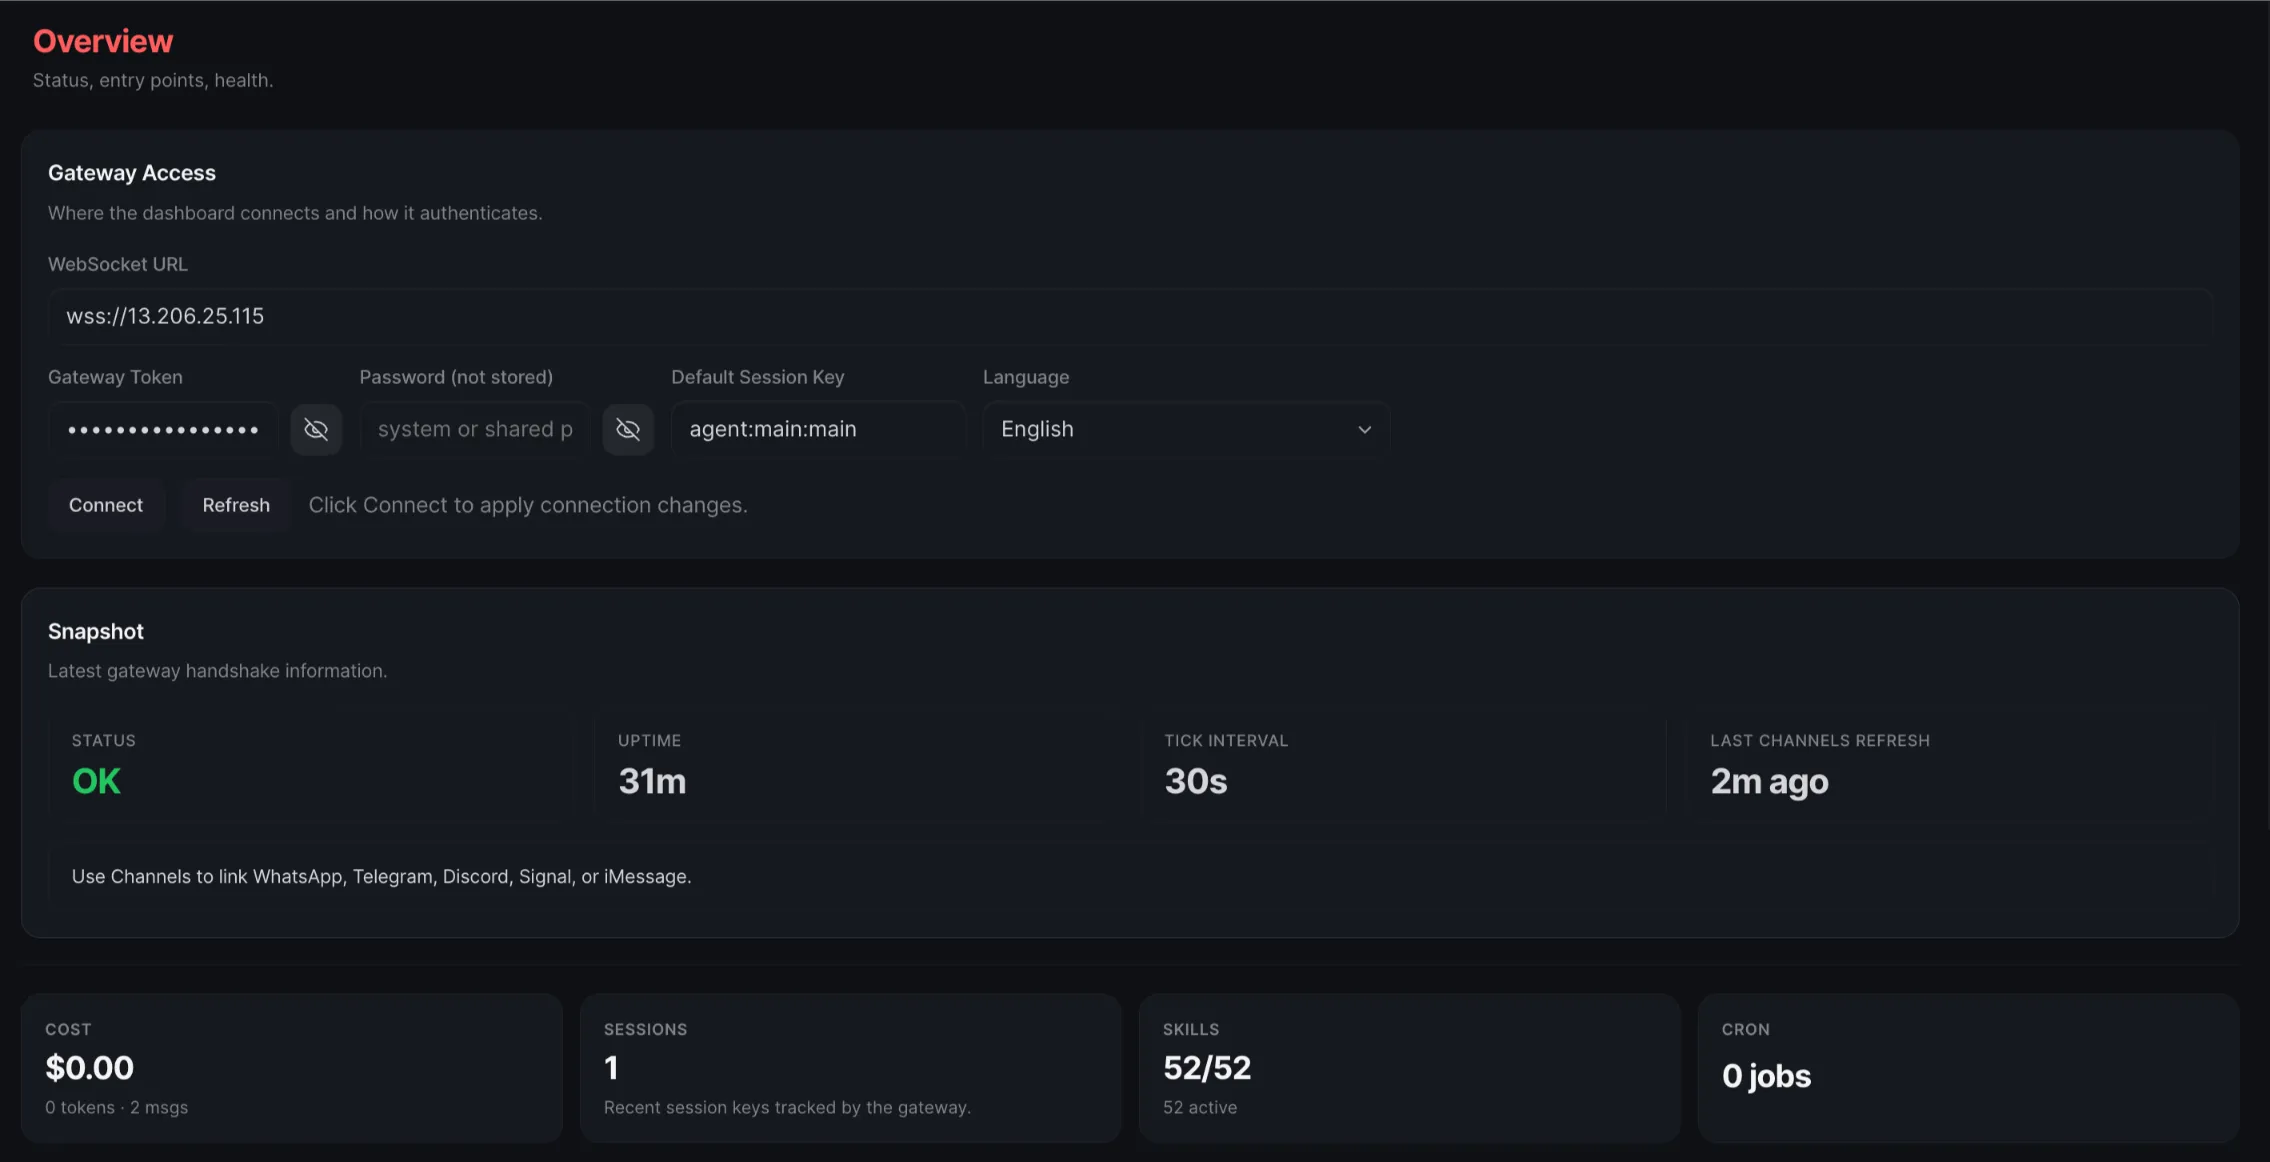Open the Cost card showing $0.00

pyautogui.click(x=292, y=1068)
